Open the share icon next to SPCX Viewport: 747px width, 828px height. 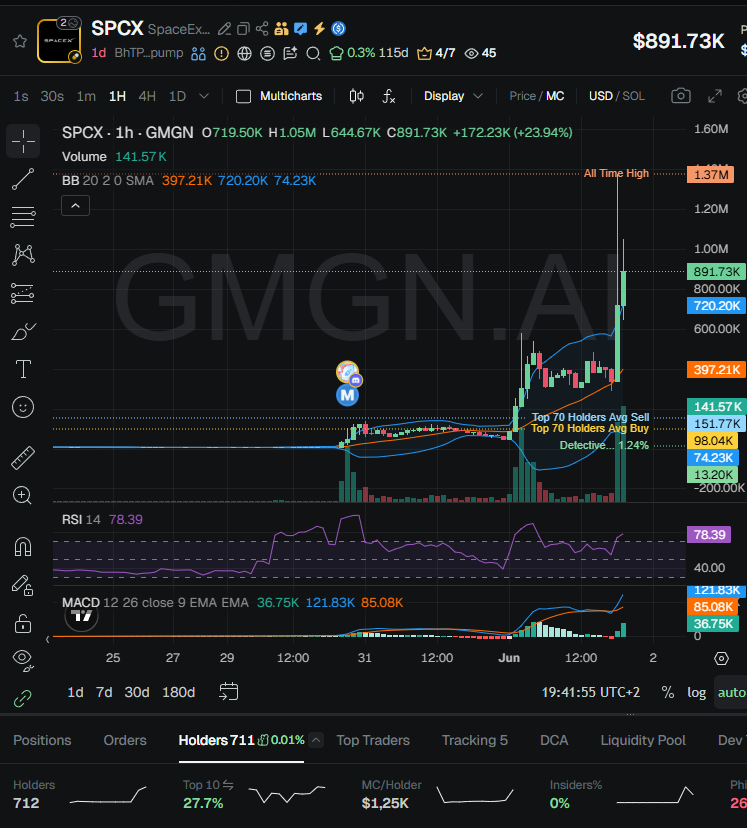point(262,29)
